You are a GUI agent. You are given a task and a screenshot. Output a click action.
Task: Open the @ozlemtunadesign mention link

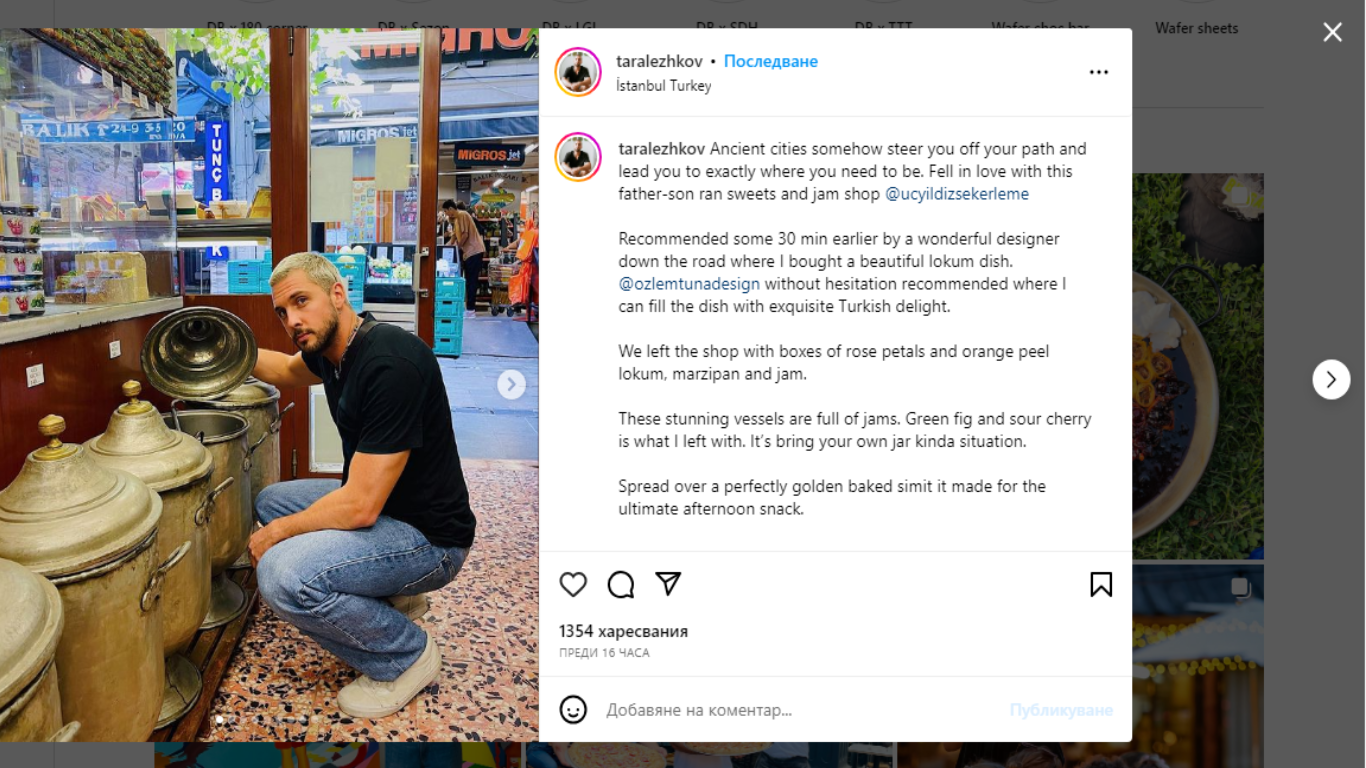pyautogui.click(x=689, y=284)
